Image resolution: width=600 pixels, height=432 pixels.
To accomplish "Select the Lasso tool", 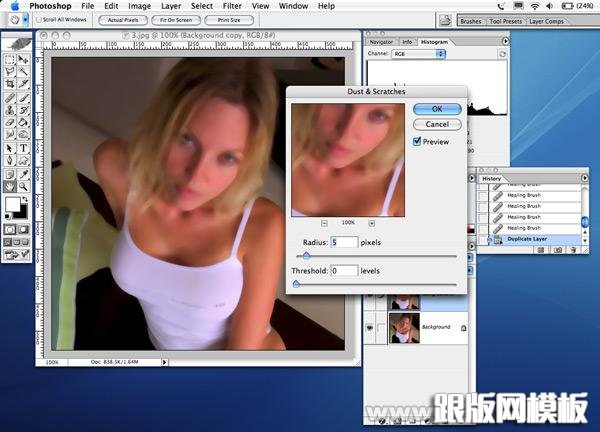I will [x=10, y=71].
